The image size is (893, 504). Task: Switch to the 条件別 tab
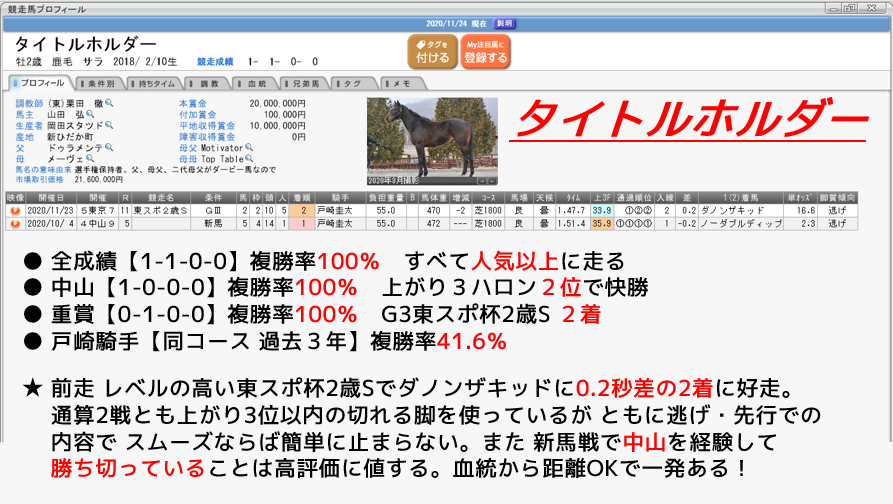(x=105, y=83)
